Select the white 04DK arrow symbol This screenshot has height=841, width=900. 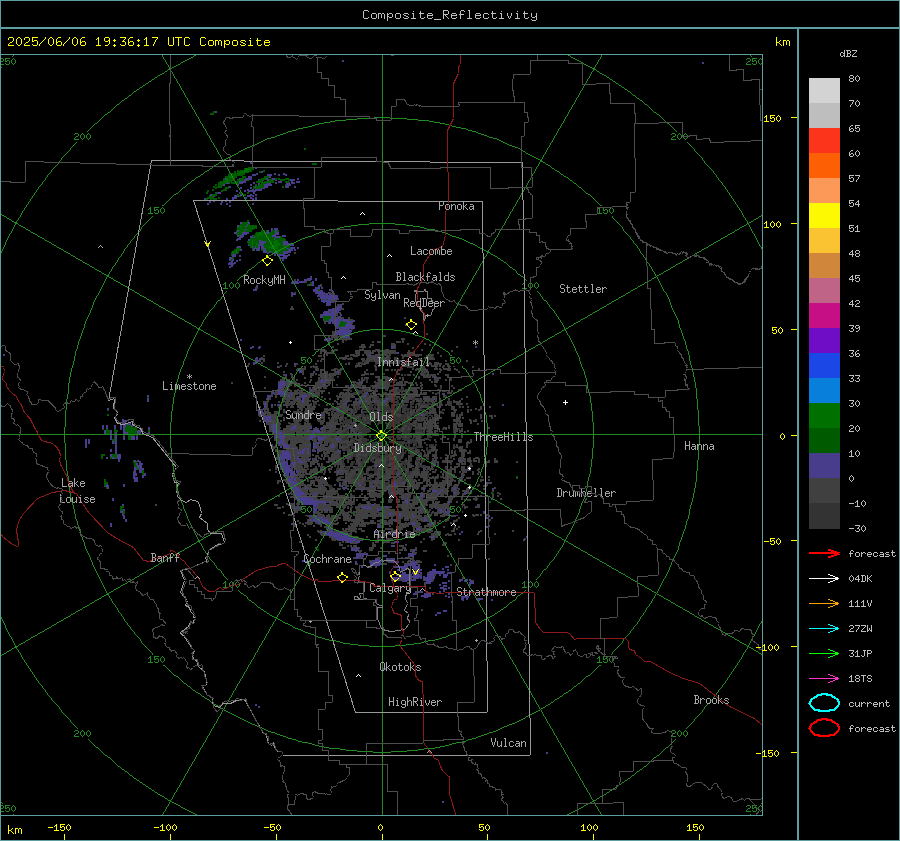824,578
